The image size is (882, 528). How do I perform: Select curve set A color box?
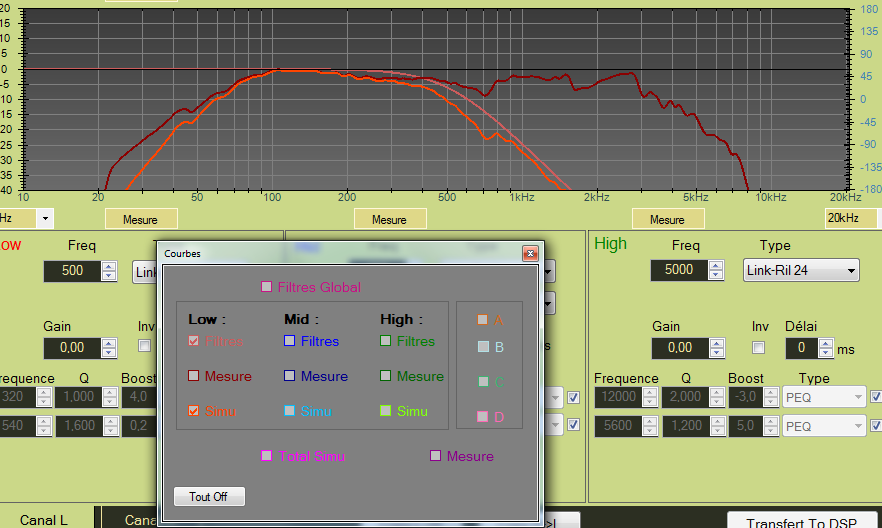pos(482,320)
